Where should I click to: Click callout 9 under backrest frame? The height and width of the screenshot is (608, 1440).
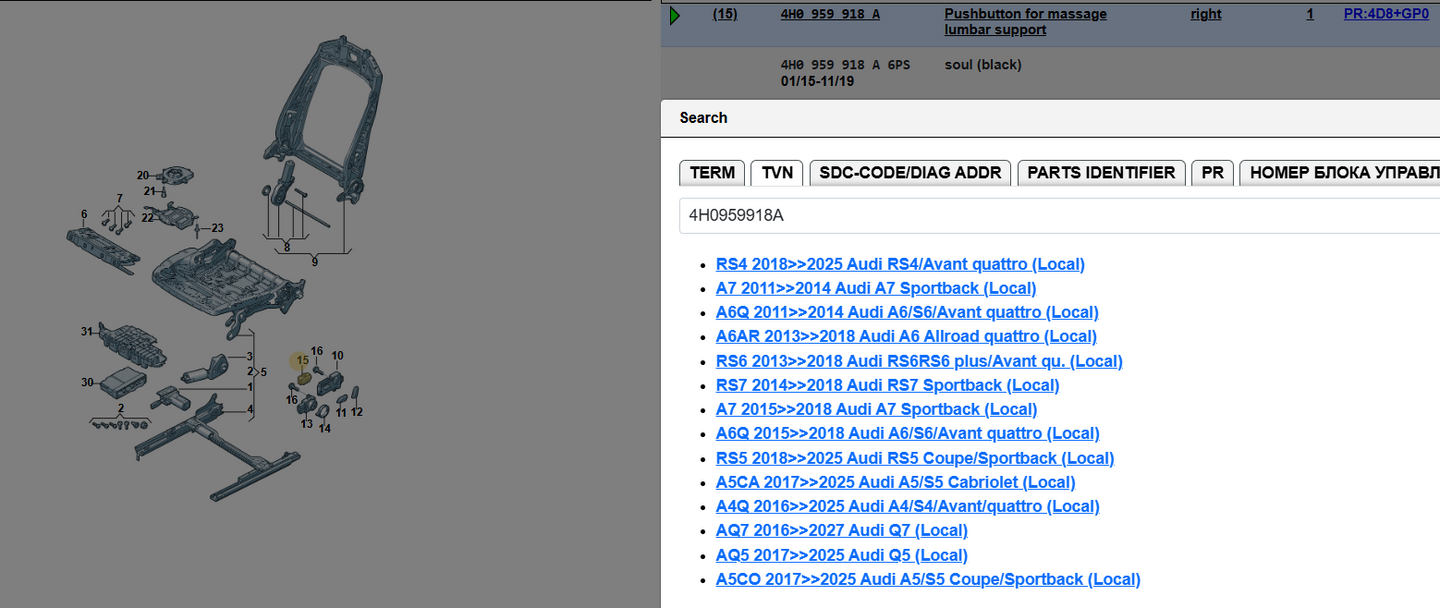(314, 262)
